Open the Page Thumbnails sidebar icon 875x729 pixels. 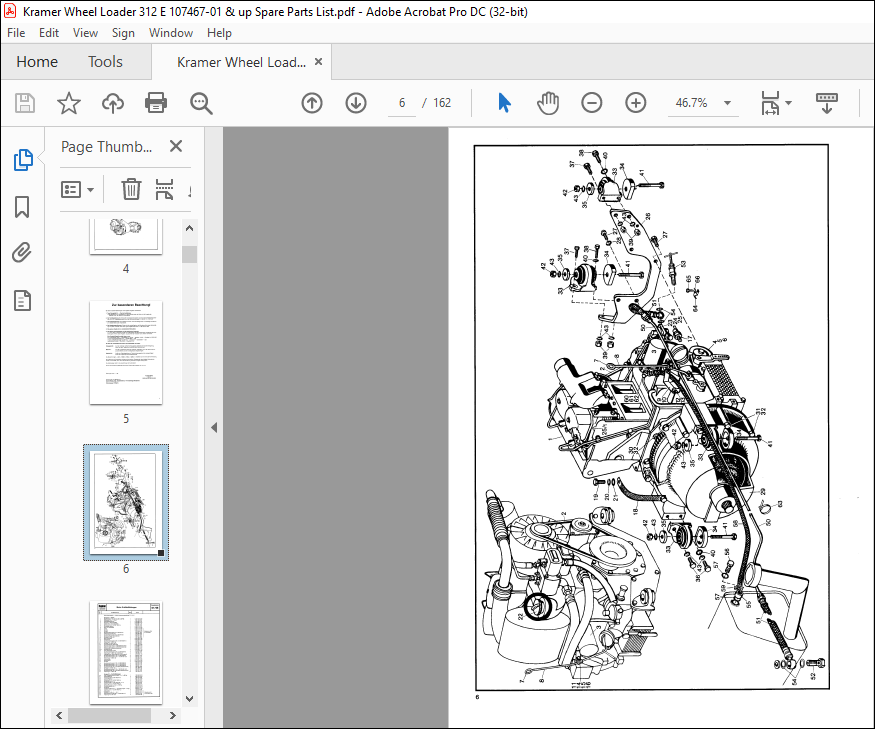pyautogui.click(x=23, y=160)
